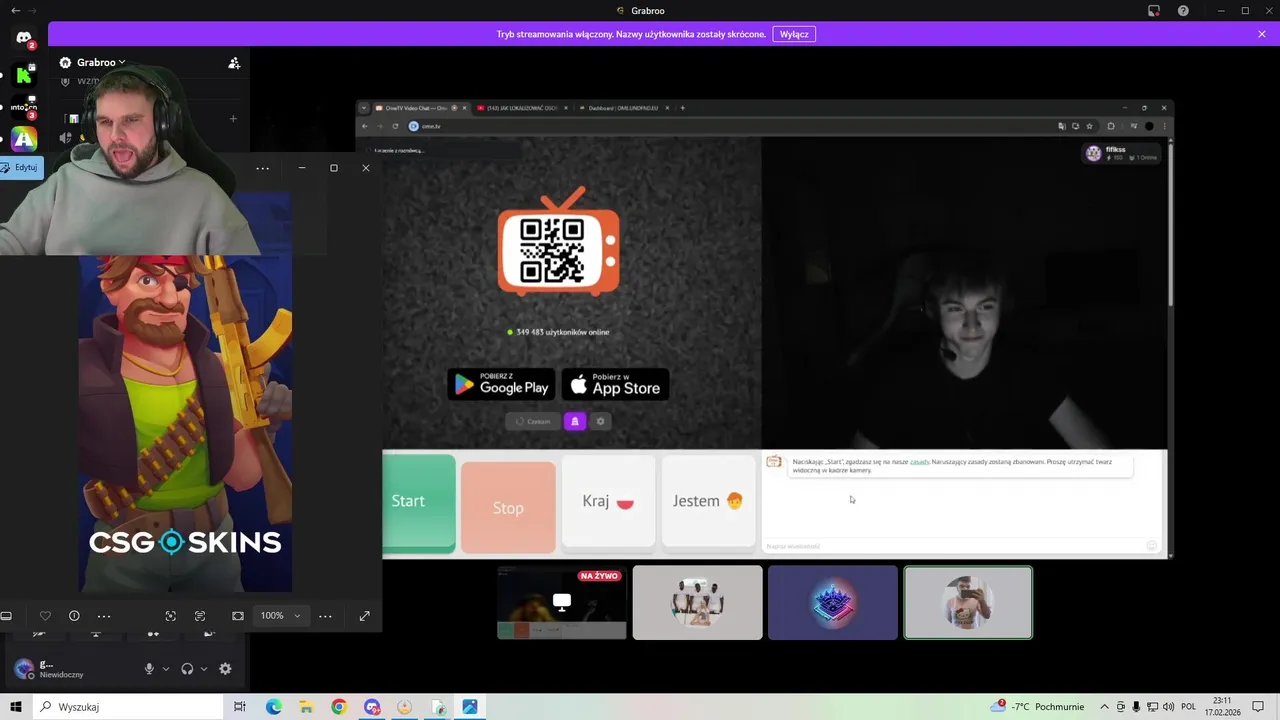Open Windows Start menu
The height and width of the screenshot is (720, 1280).
[x=16, y=707]
